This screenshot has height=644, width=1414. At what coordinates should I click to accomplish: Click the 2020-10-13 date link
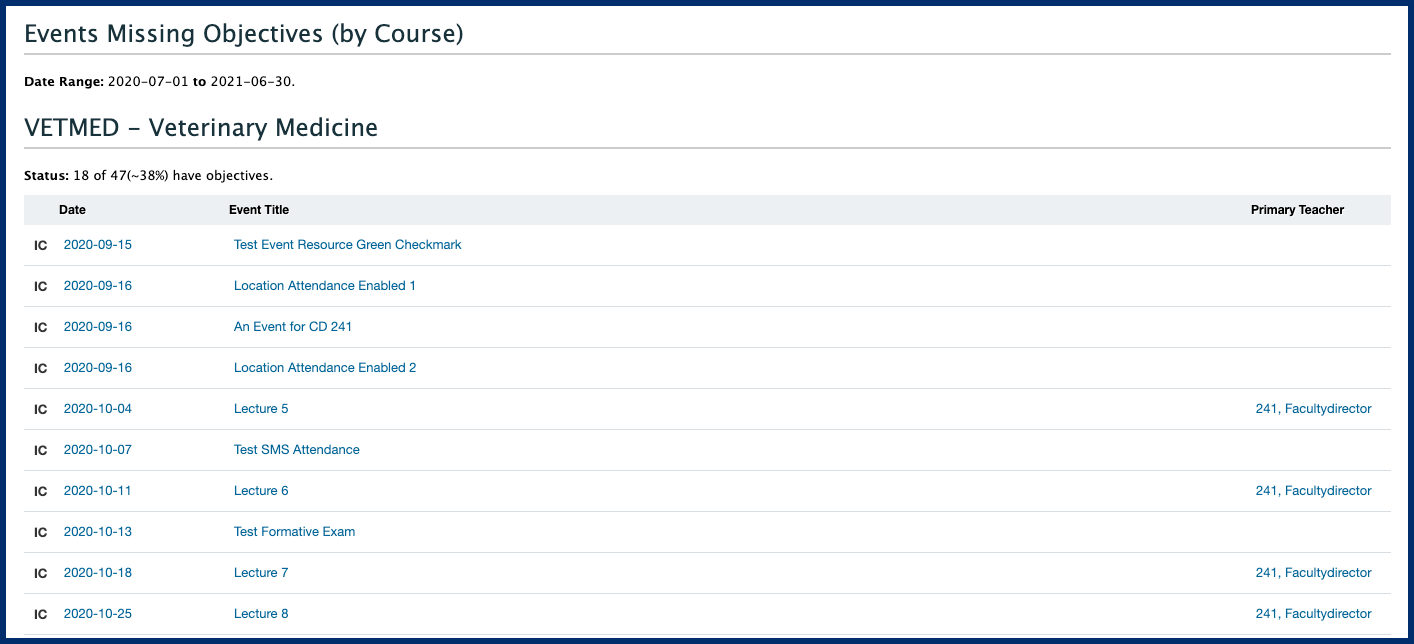coord(97,532)
